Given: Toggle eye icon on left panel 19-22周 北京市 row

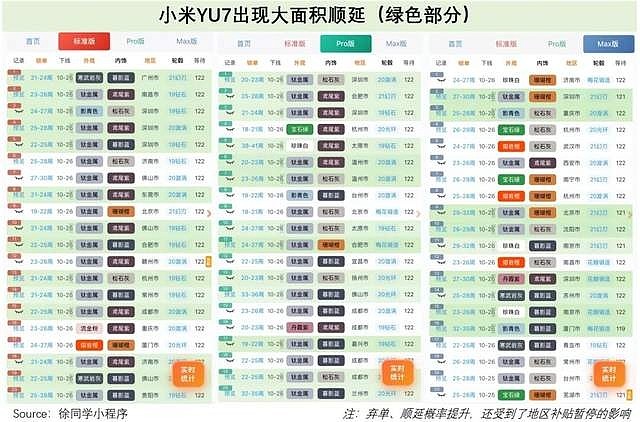Looking at the screenshot, I should coord(18,212).
